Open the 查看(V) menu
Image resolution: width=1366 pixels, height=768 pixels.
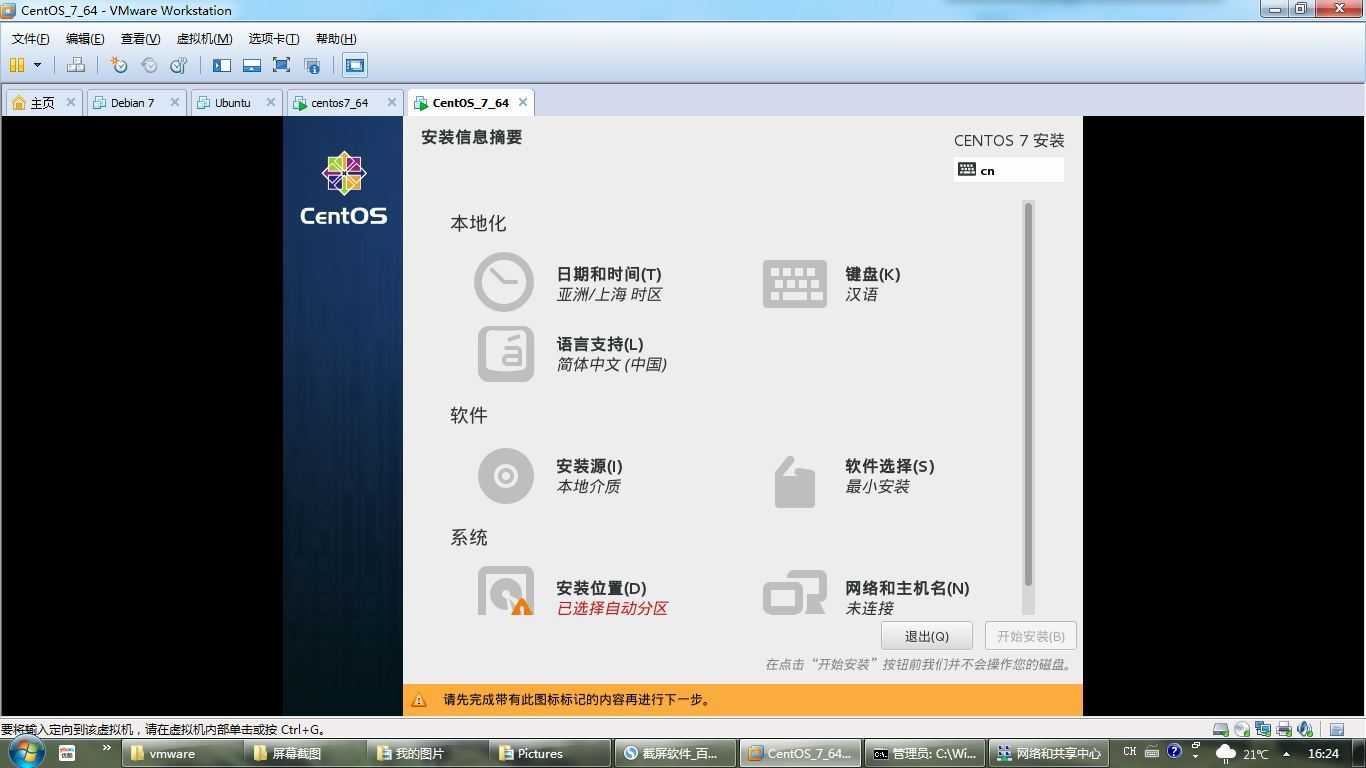pos(140,39)
